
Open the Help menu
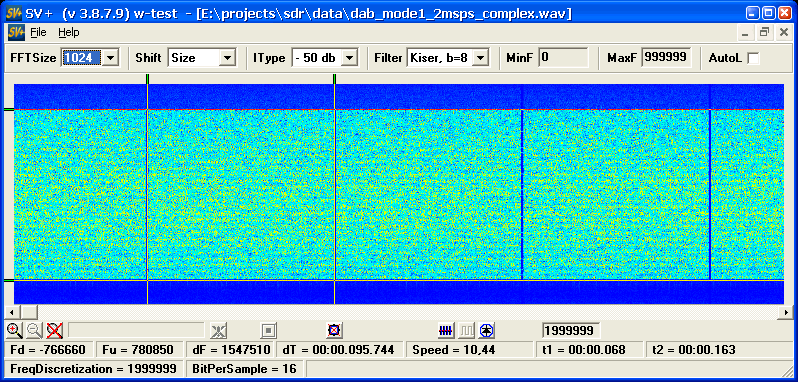click(x=69, y=32)
